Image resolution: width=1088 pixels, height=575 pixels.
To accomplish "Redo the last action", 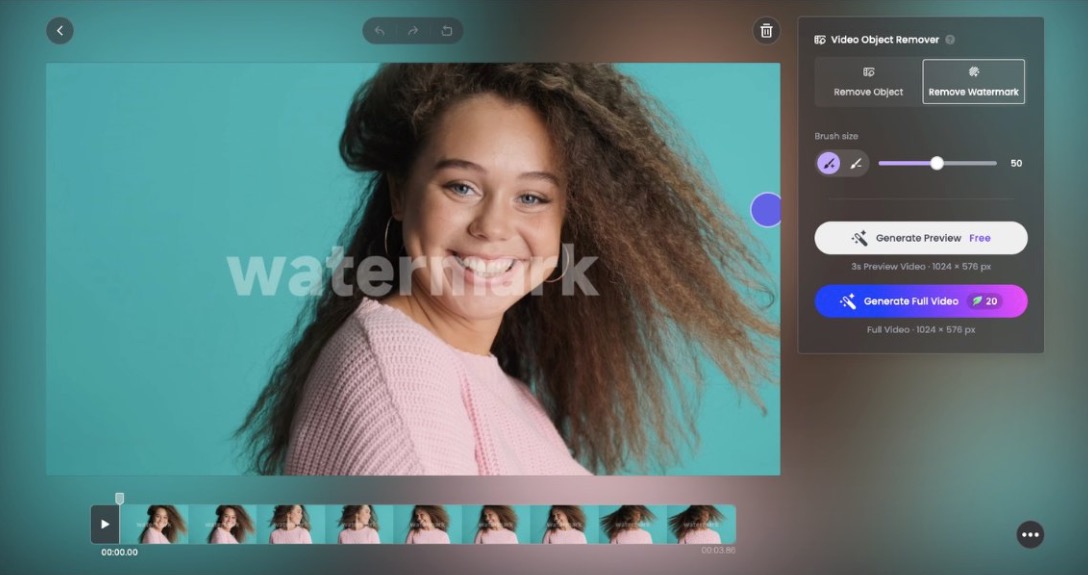I will pos(413,31).
